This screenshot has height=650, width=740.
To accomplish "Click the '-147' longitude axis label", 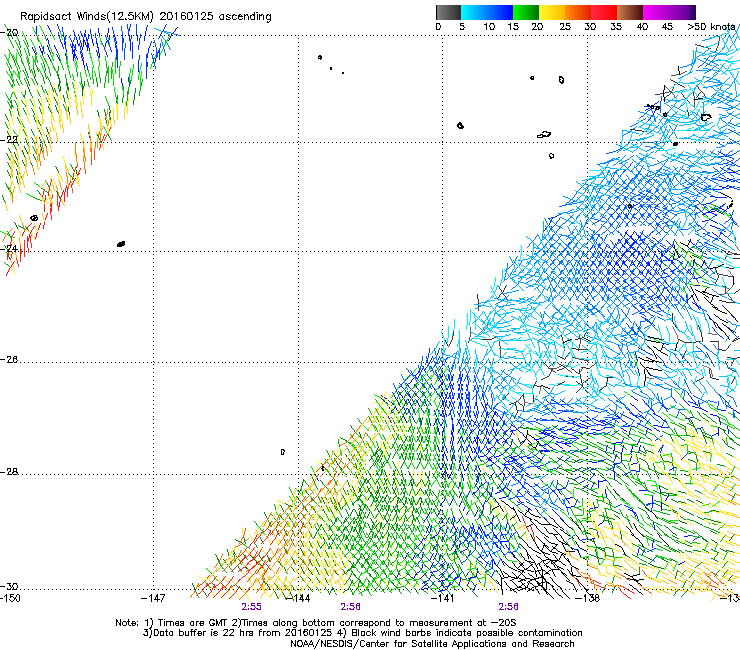I will pos(153,598).
